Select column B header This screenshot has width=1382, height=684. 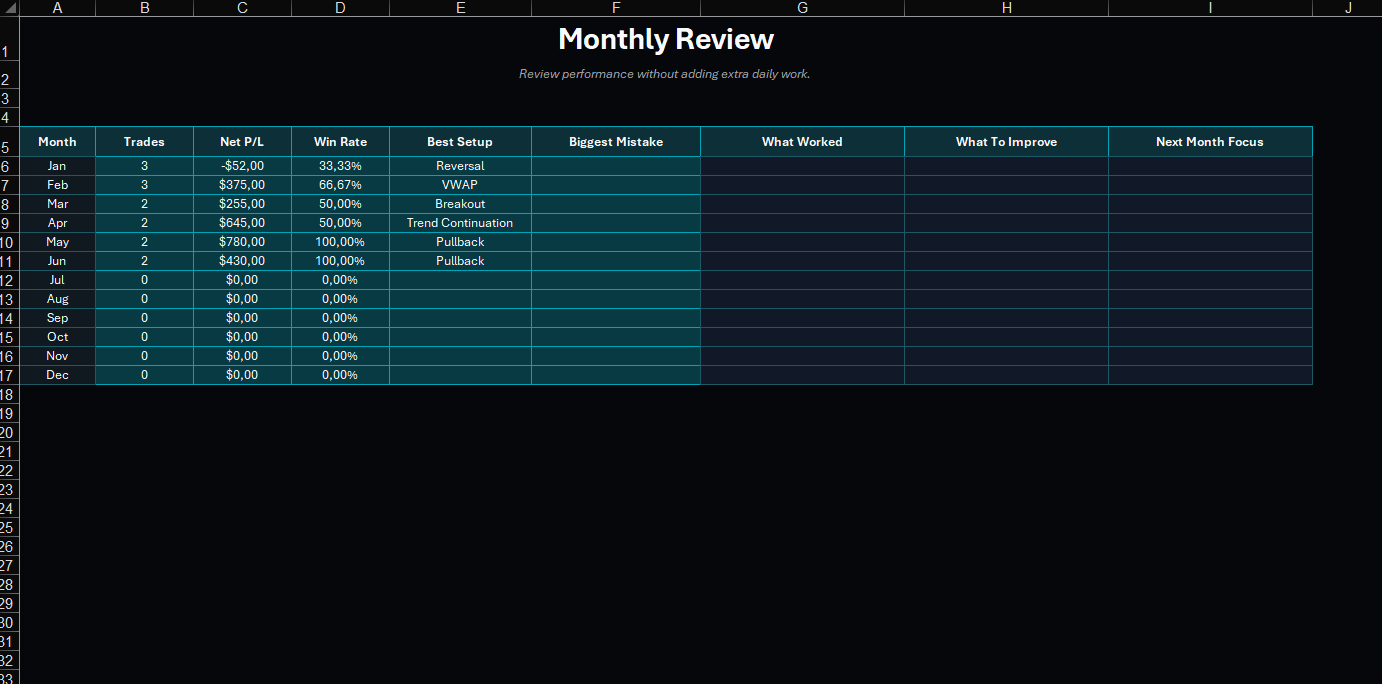(x=144, y=8)
